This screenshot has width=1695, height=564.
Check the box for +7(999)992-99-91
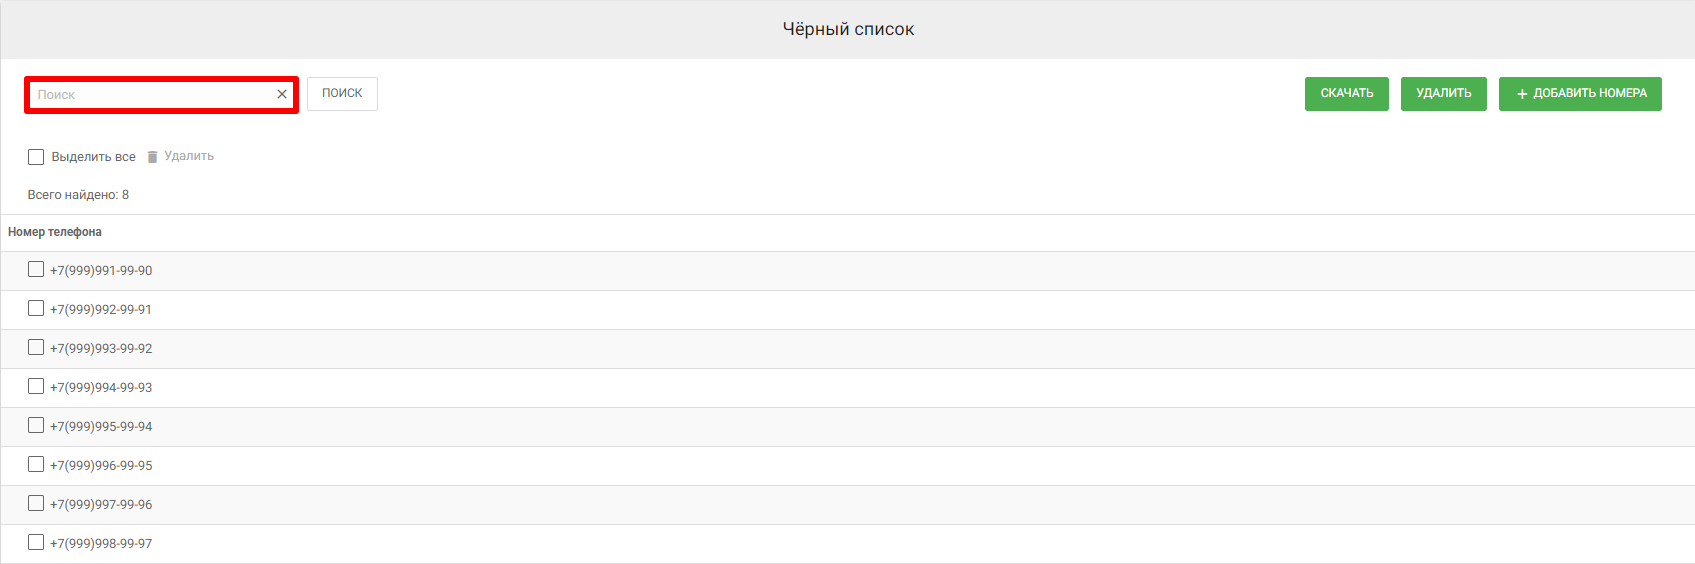(x=36, y=308)
